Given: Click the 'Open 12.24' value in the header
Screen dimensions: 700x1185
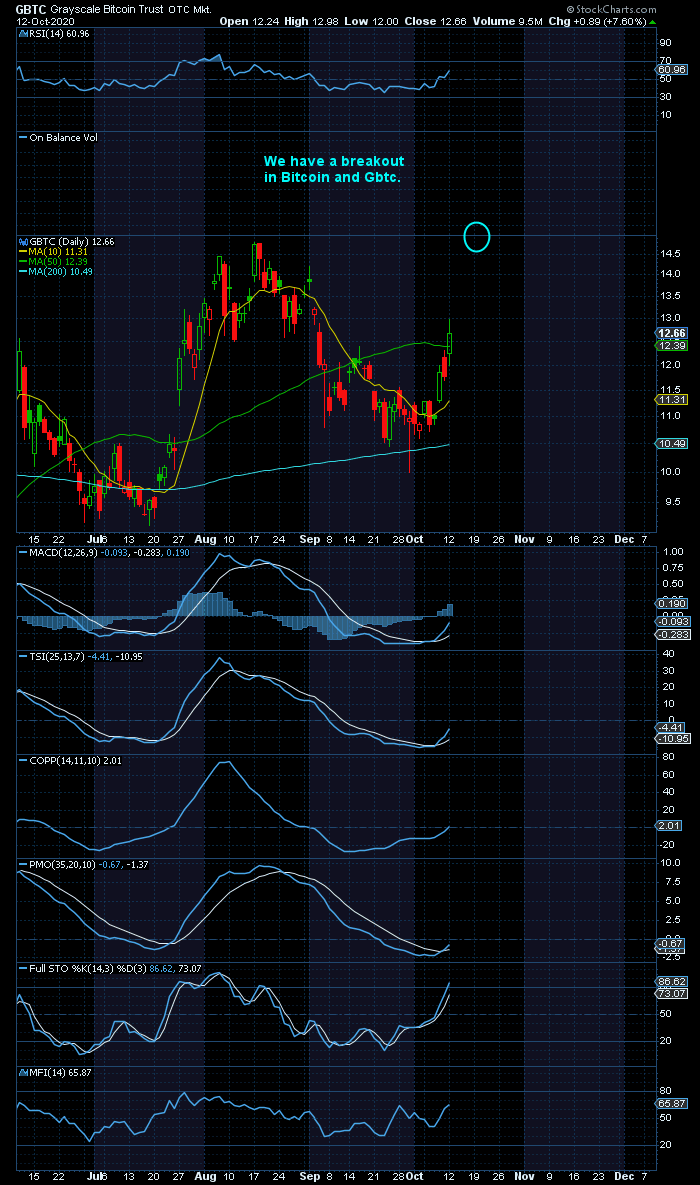Looking at the screenshot, I should (247, 21).
